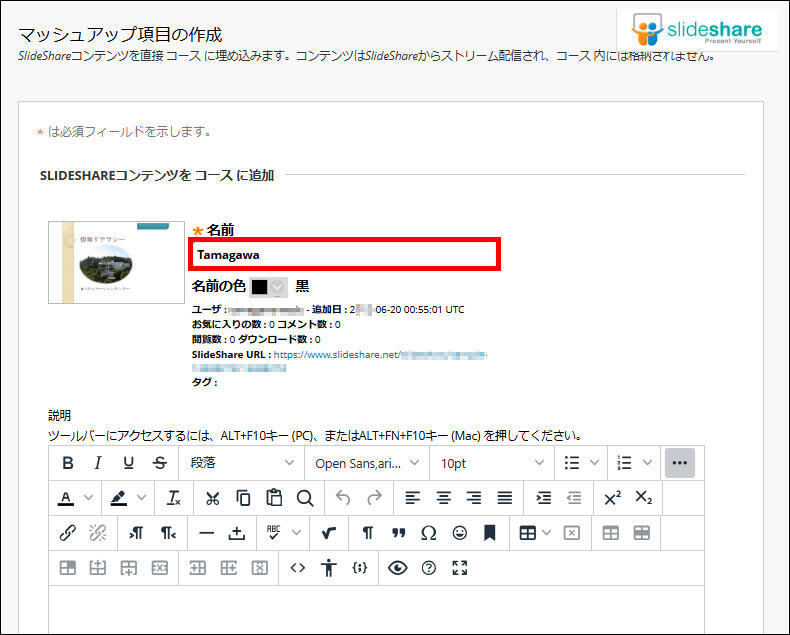
Task: Click the slide preview thumbnail
Action: coord(116,262)
